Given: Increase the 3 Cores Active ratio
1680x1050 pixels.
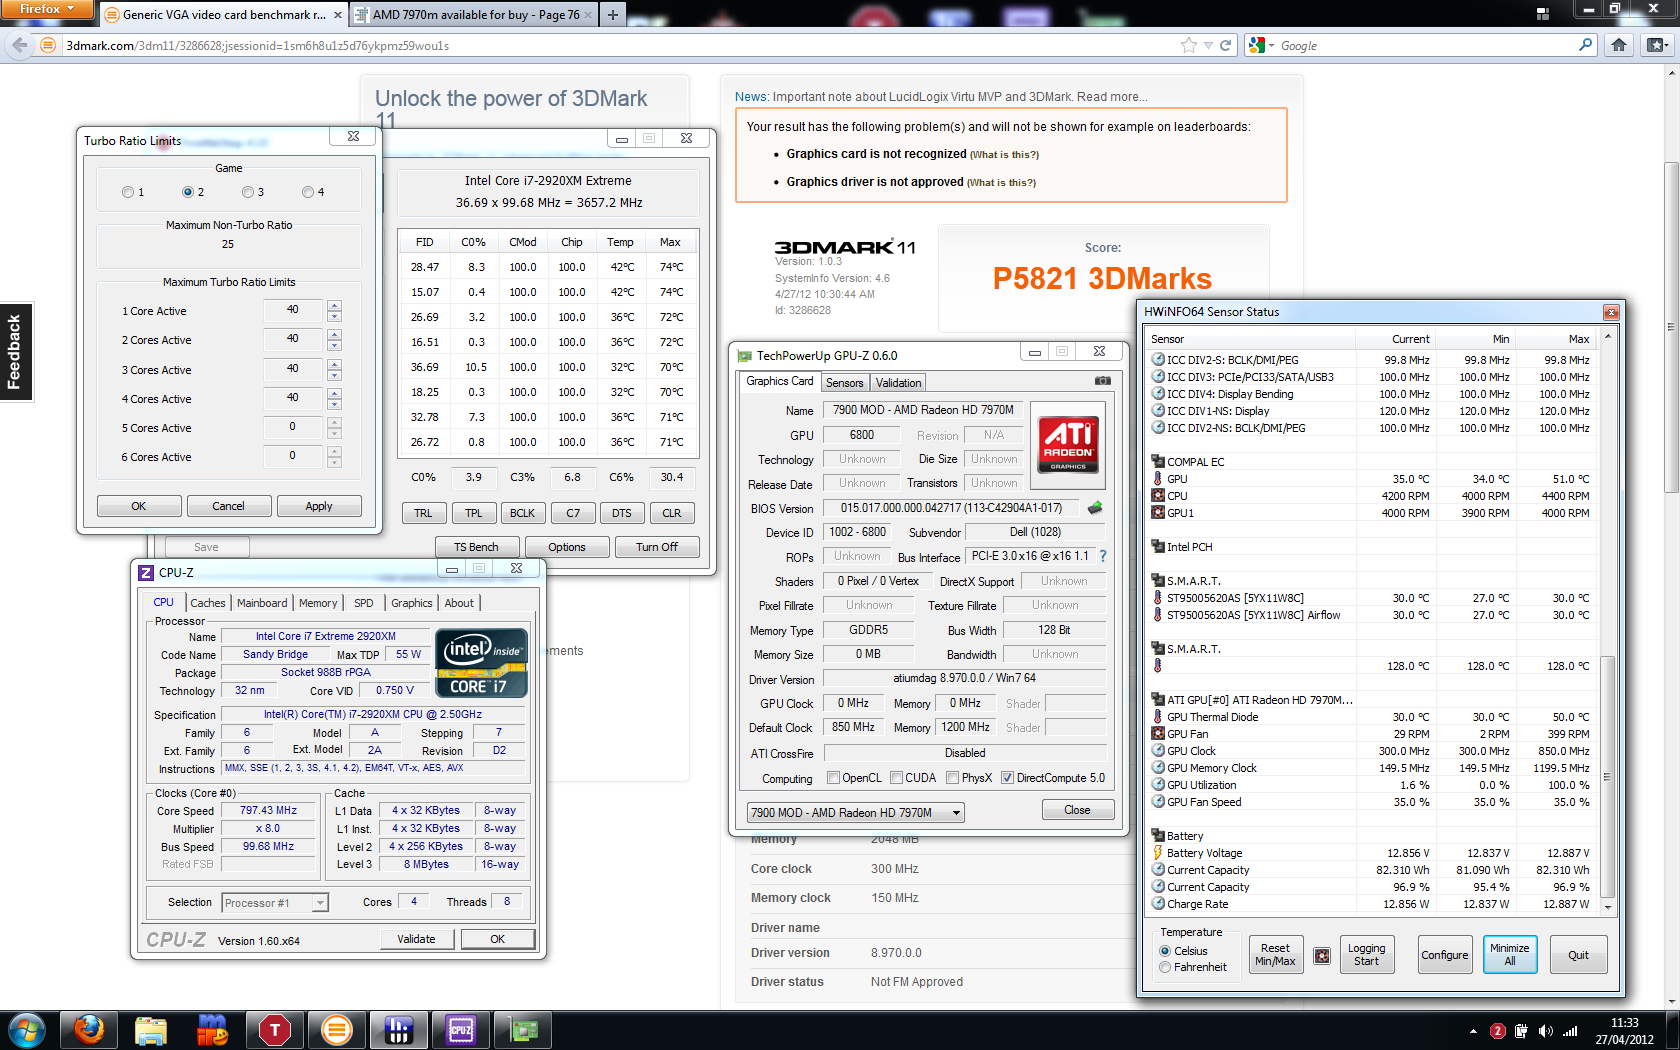Looking at the screenshot, I should 334,364.
